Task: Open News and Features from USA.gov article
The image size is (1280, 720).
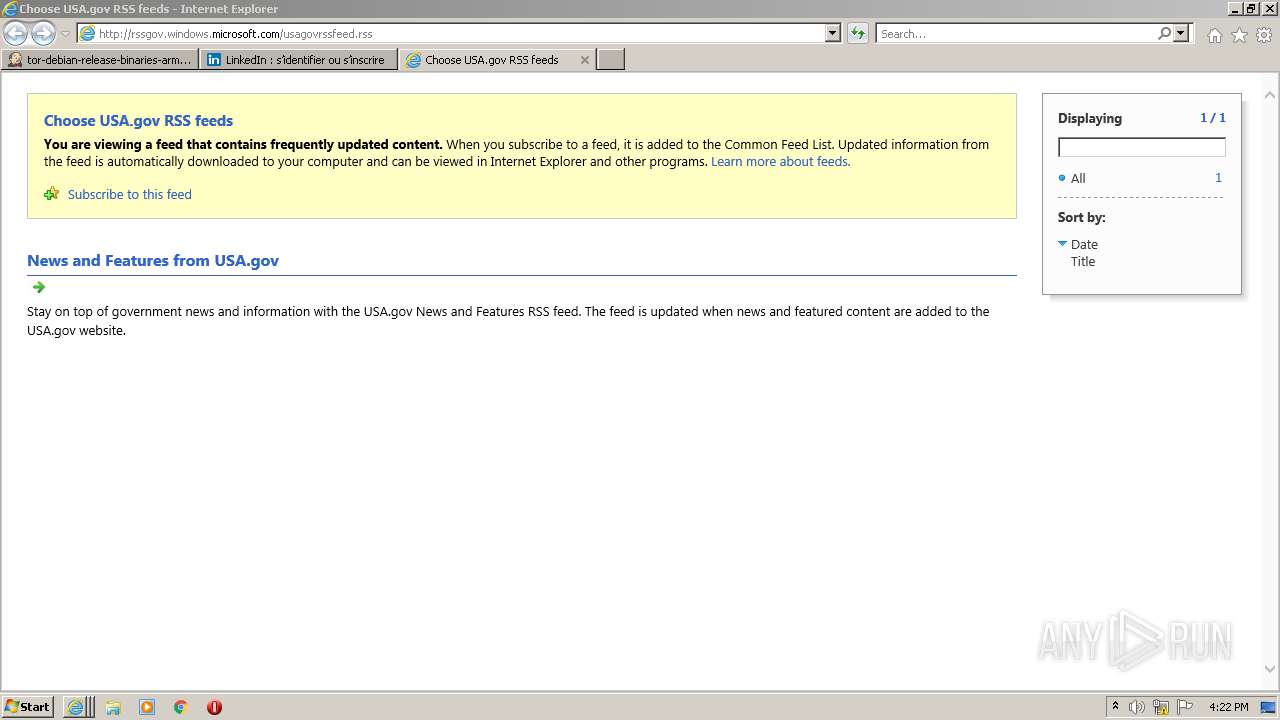Action: [153, 260]
